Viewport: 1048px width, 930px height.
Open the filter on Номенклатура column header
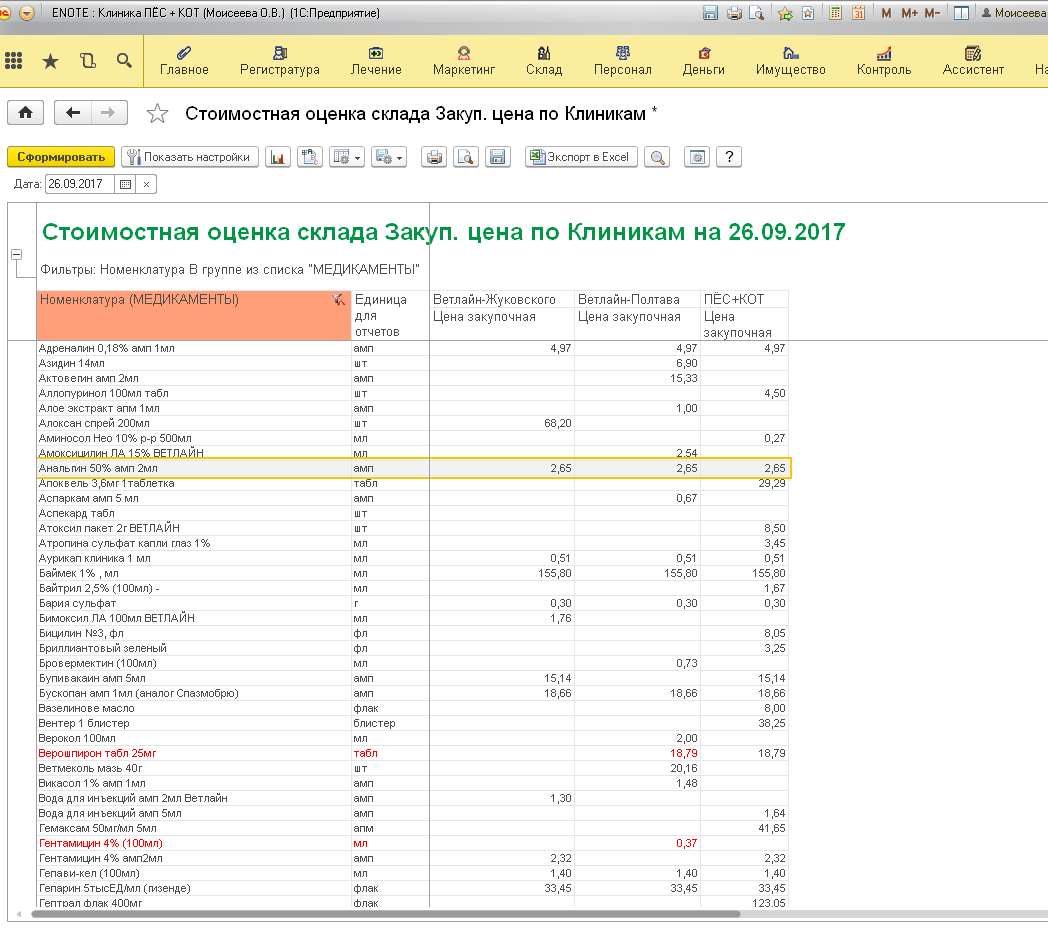tap(338, 300)
